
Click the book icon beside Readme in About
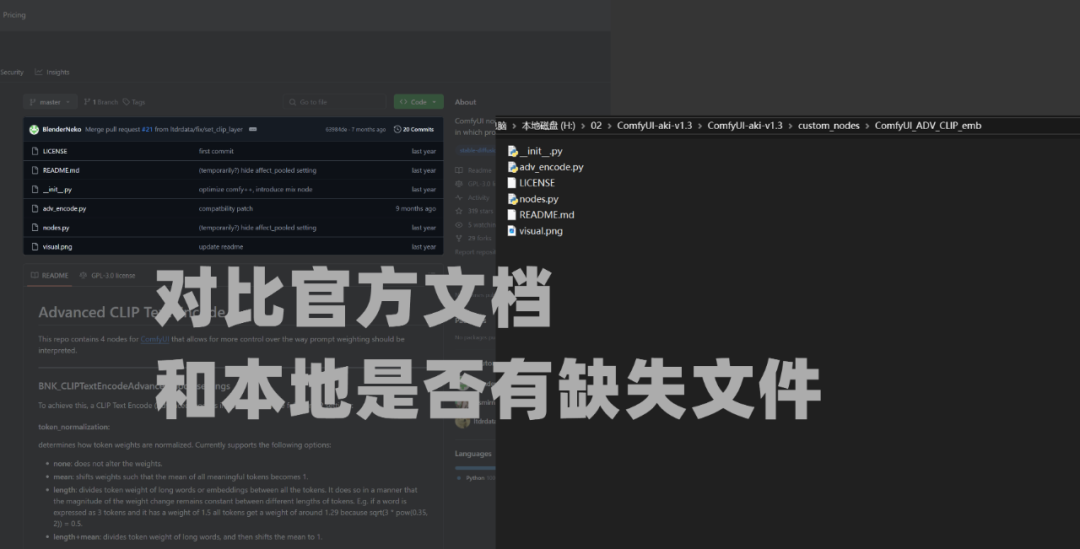click(459, 170)
